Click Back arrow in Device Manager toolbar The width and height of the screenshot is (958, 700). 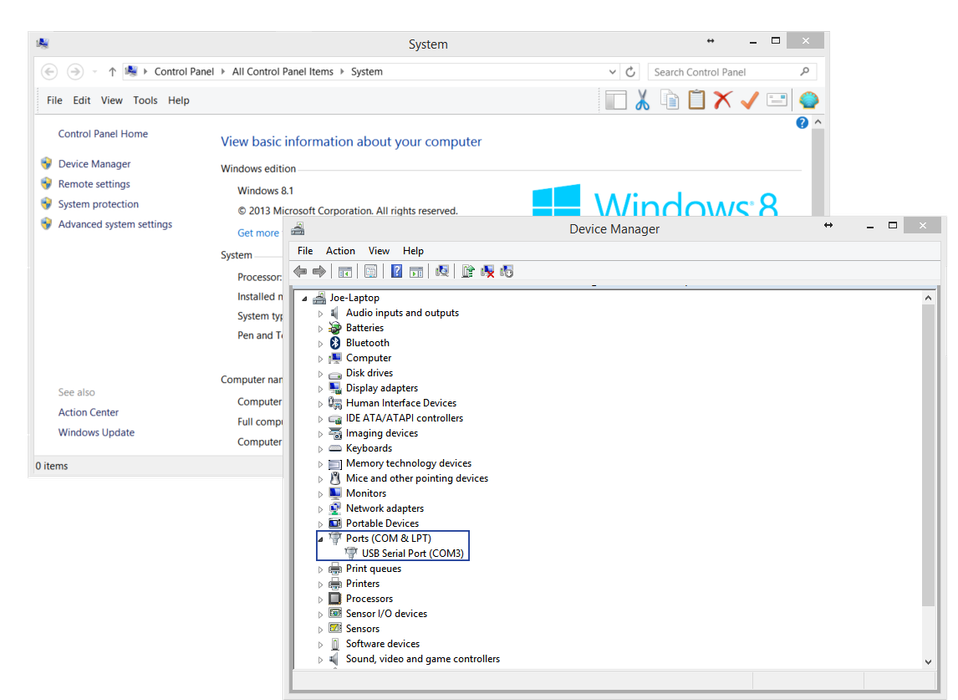(x=300, y=271)
